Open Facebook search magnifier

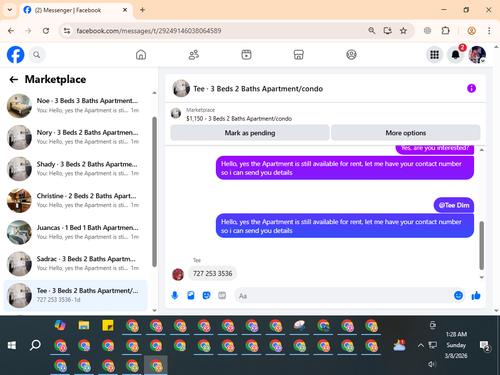click(37, 55)
